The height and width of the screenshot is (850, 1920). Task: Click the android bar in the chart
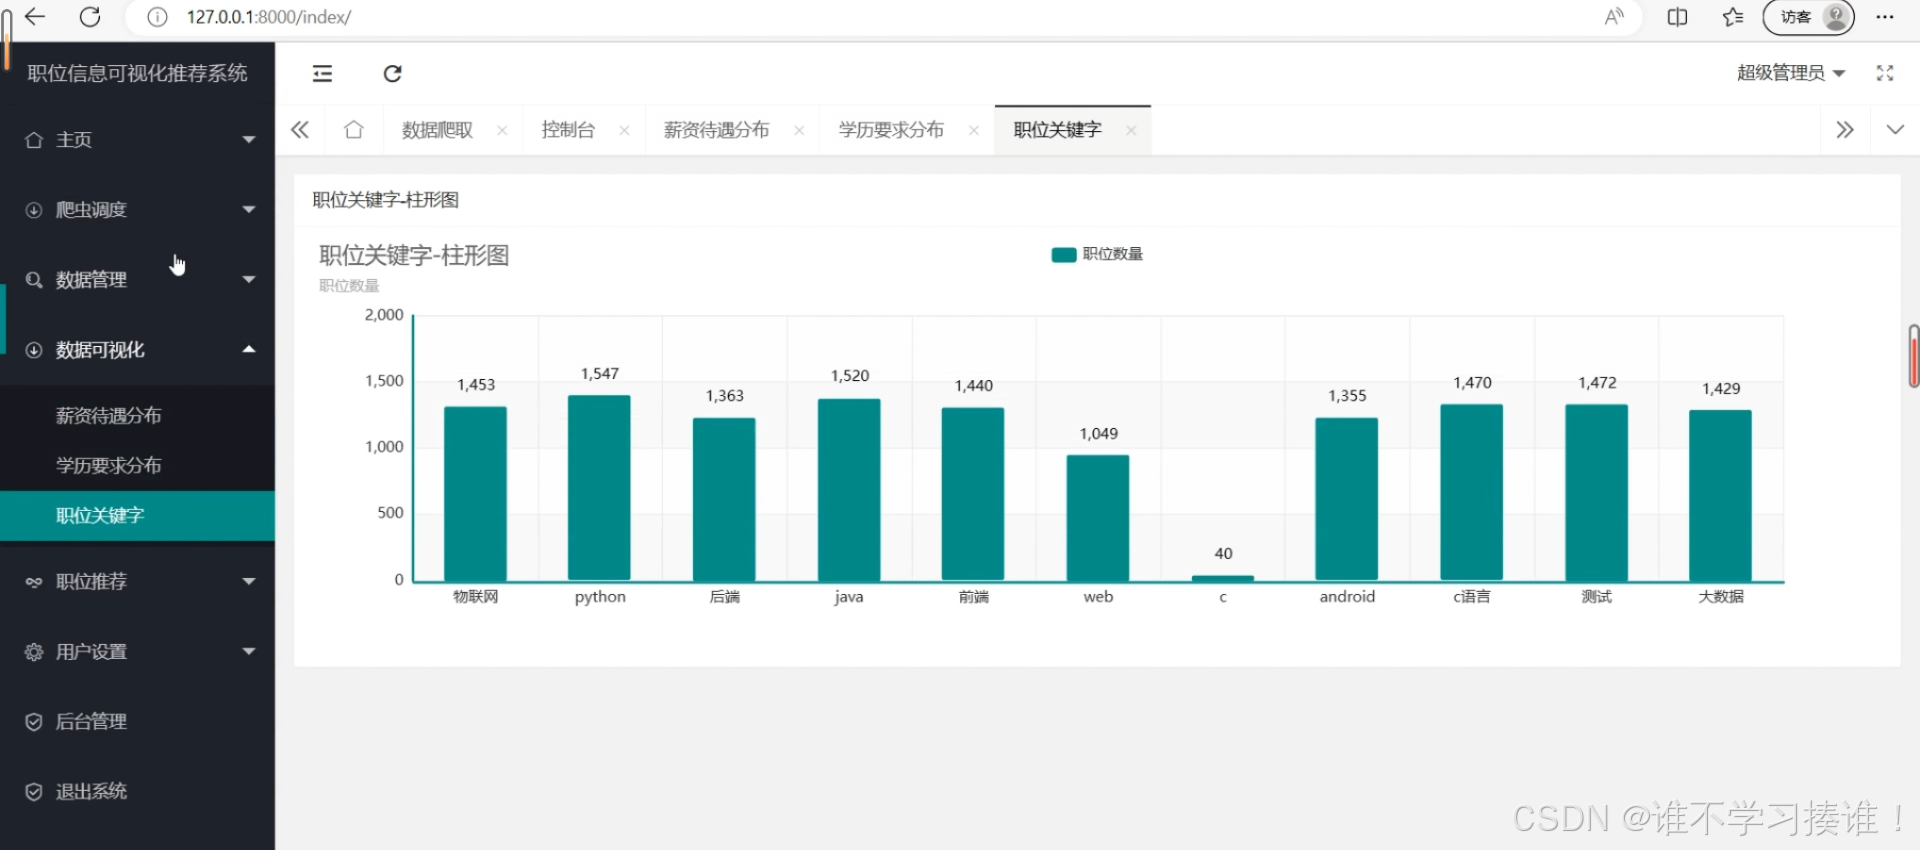(1347, 500)
